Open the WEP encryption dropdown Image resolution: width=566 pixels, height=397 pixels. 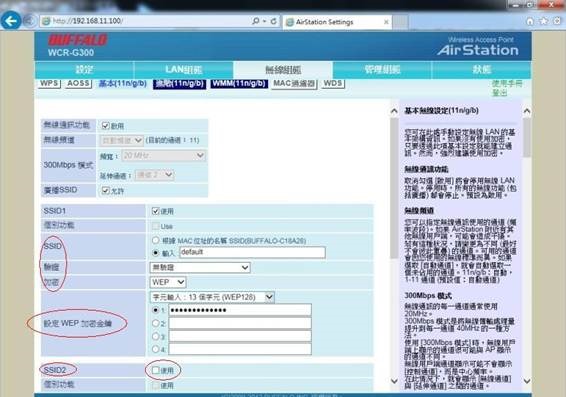pos(167,282)
